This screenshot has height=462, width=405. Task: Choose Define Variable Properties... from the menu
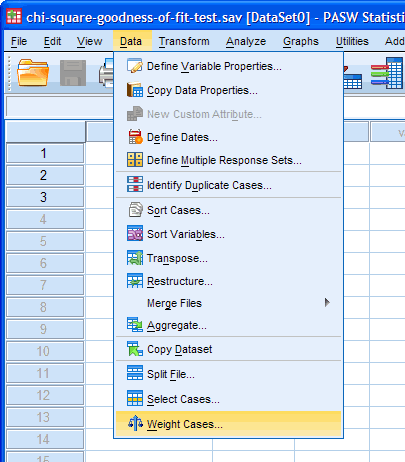click(228, 66)
